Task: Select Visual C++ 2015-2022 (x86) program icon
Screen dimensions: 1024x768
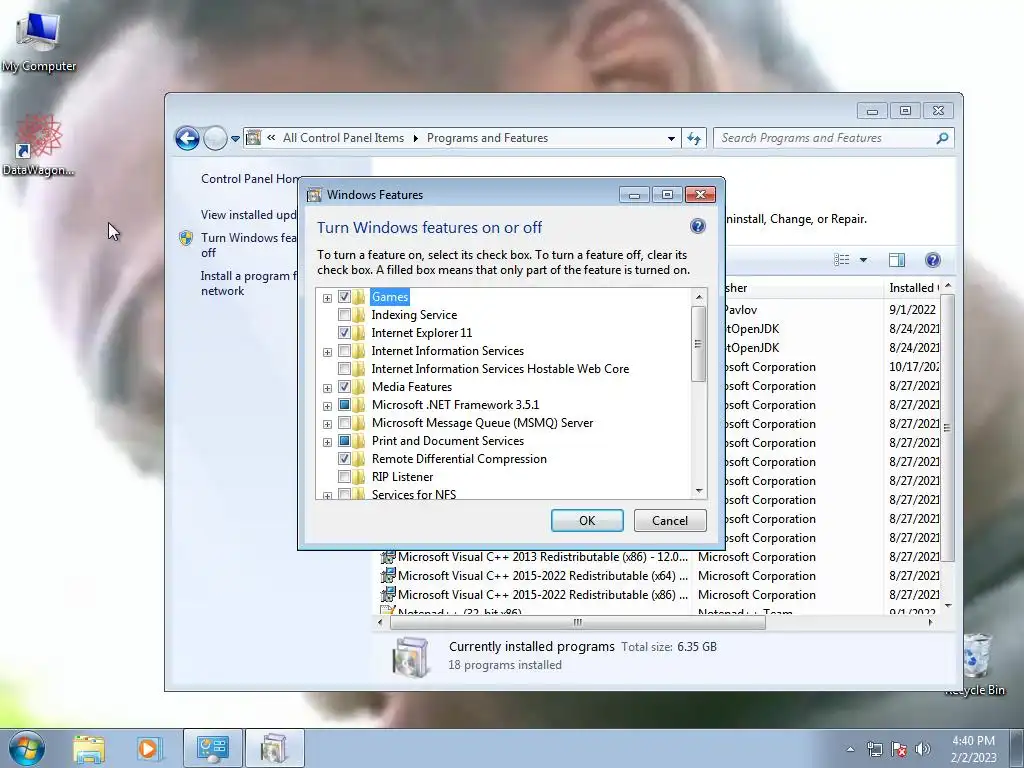Action: pos(388,595)
